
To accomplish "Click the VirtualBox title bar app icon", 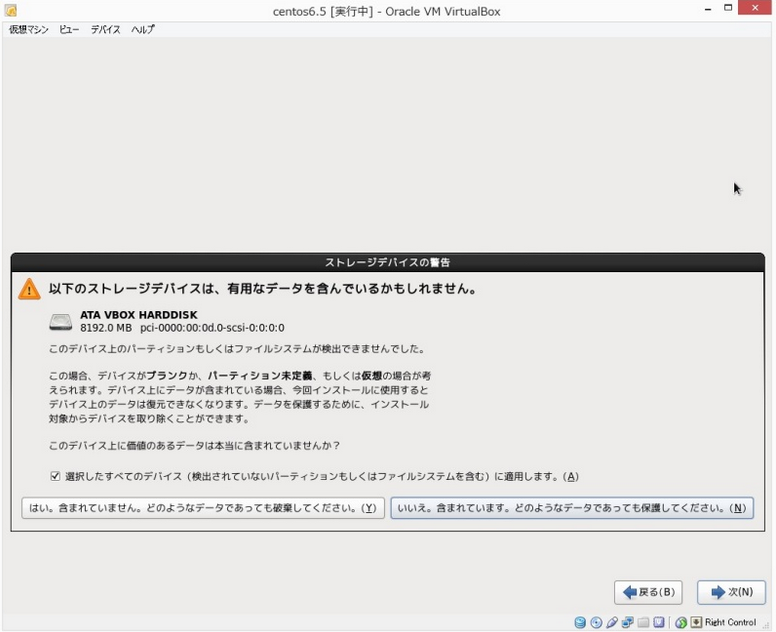I will coord(10,10).
